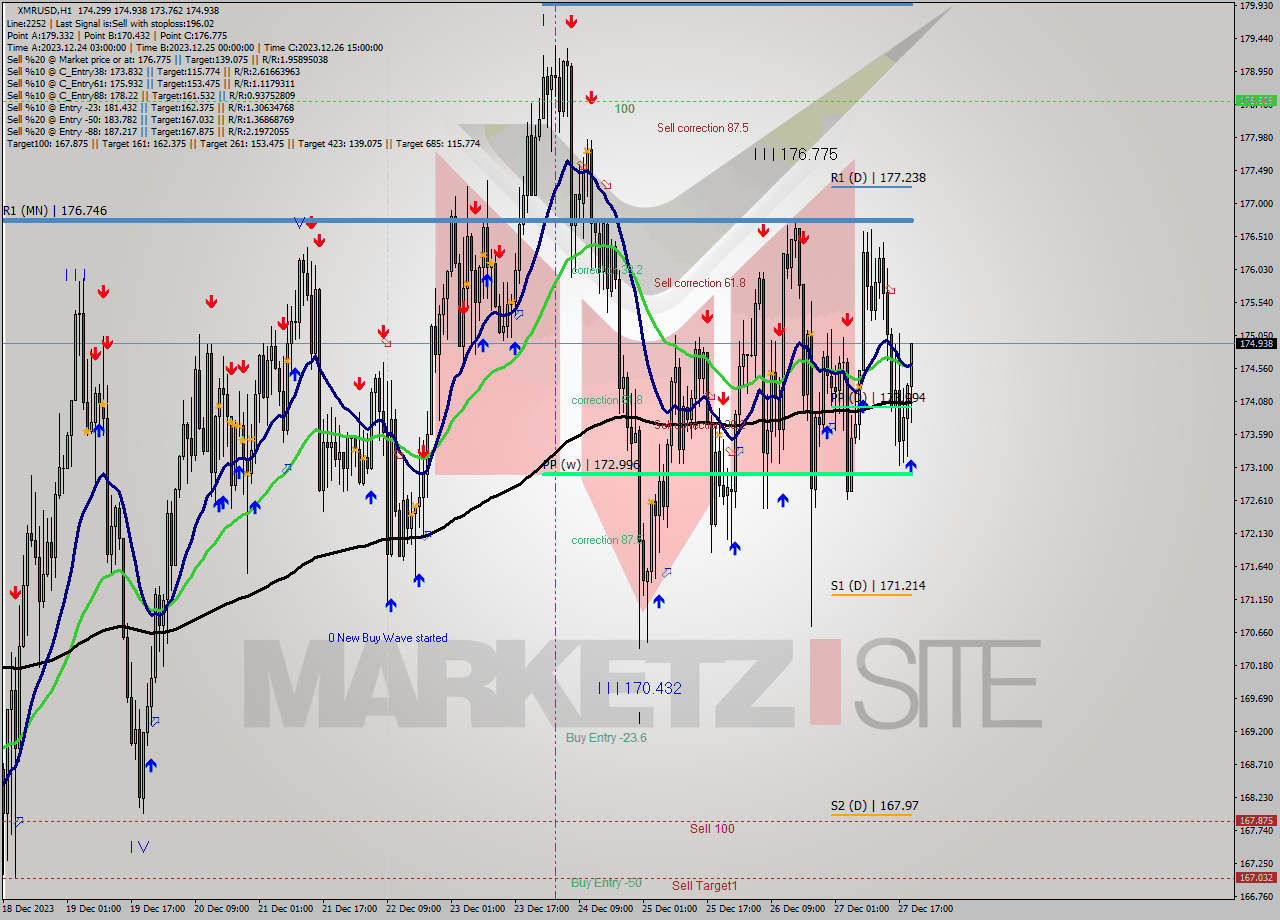
Task: Click the 'I V' wave label
Action: tap(140, 847)
